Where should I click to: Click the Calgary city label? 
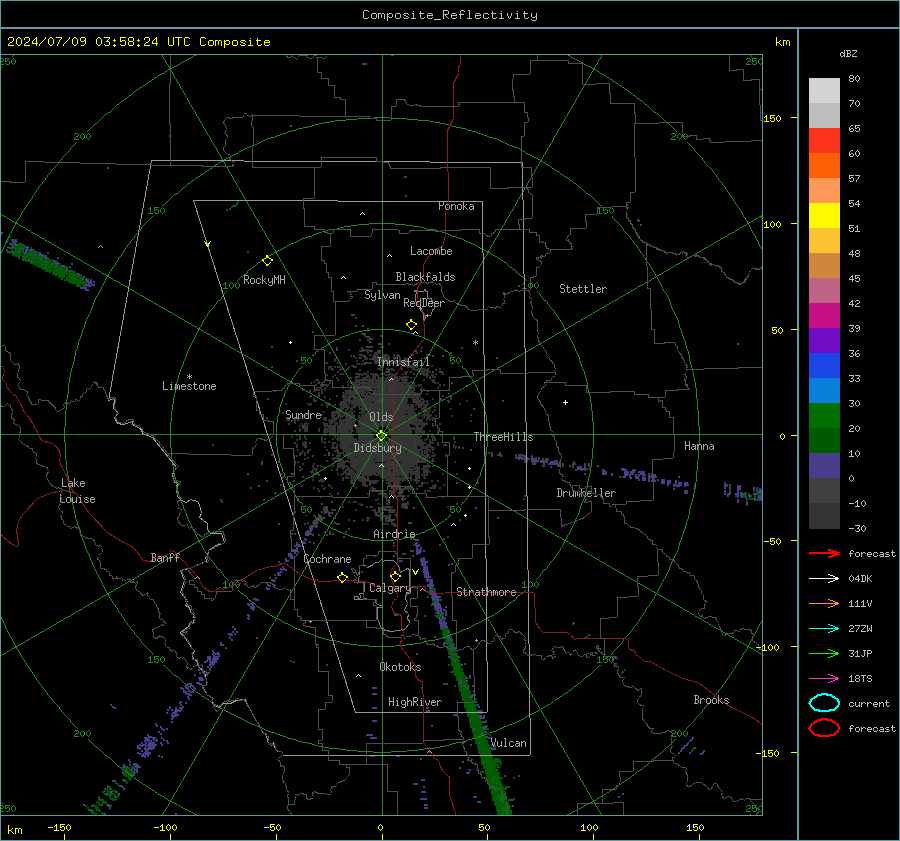coord(390,588)
